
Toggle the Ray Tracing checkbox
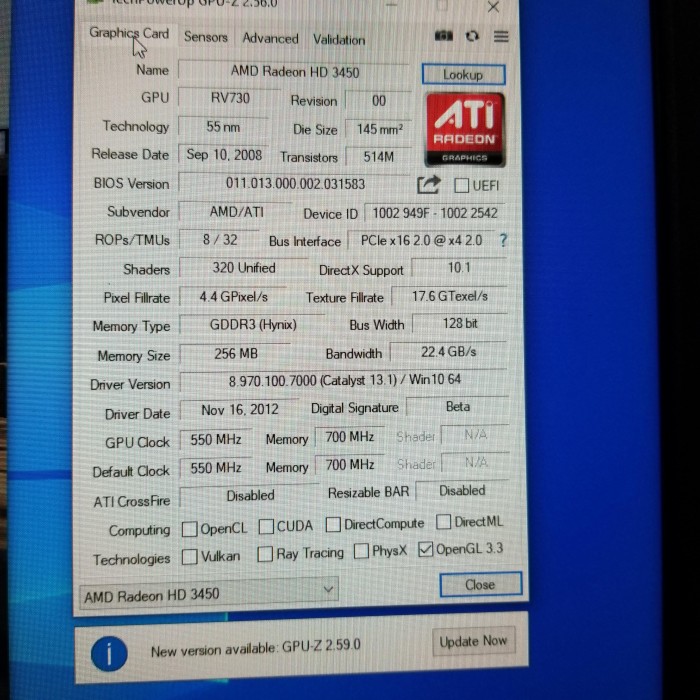point(265,554)
